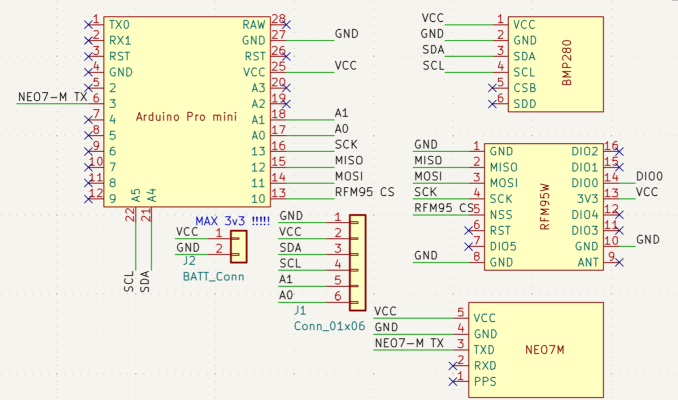This screenshot has height=400, width=678.
Task: Select VCC label on J2 pin 1
Action: (x=187, y=232)
